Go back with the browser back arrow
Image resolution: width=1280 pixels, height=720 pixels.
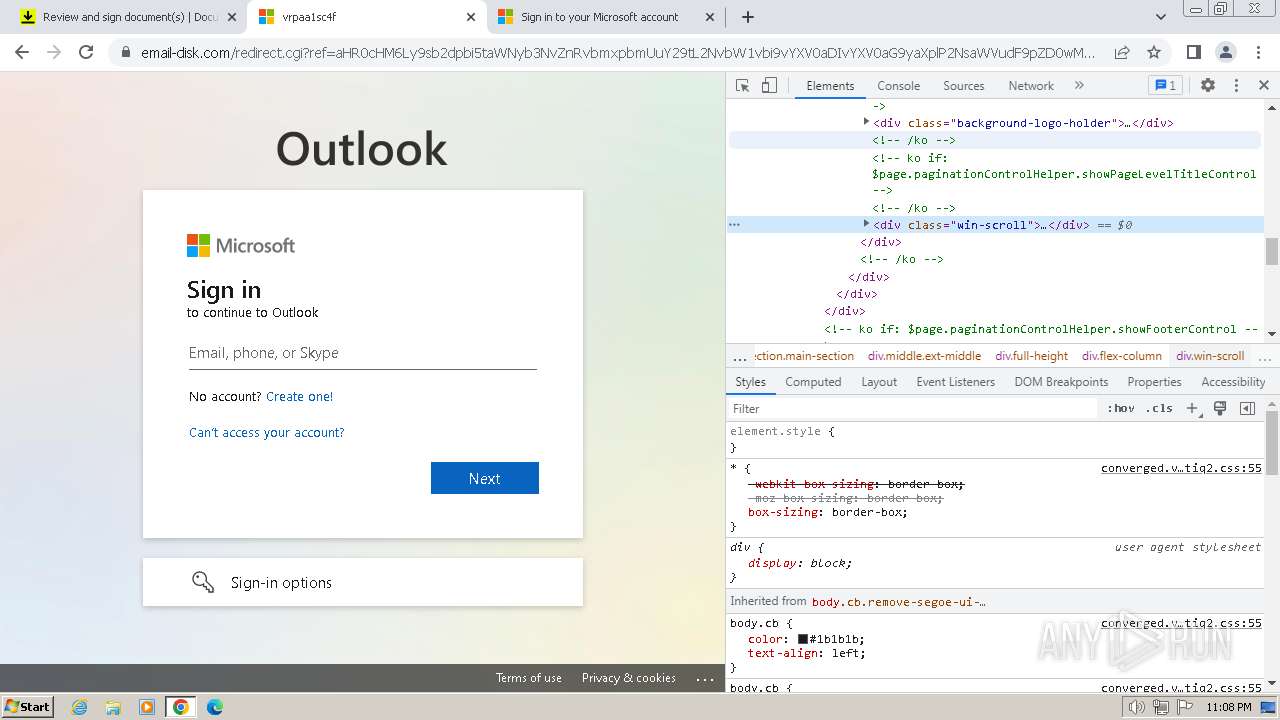pos(22,52)
